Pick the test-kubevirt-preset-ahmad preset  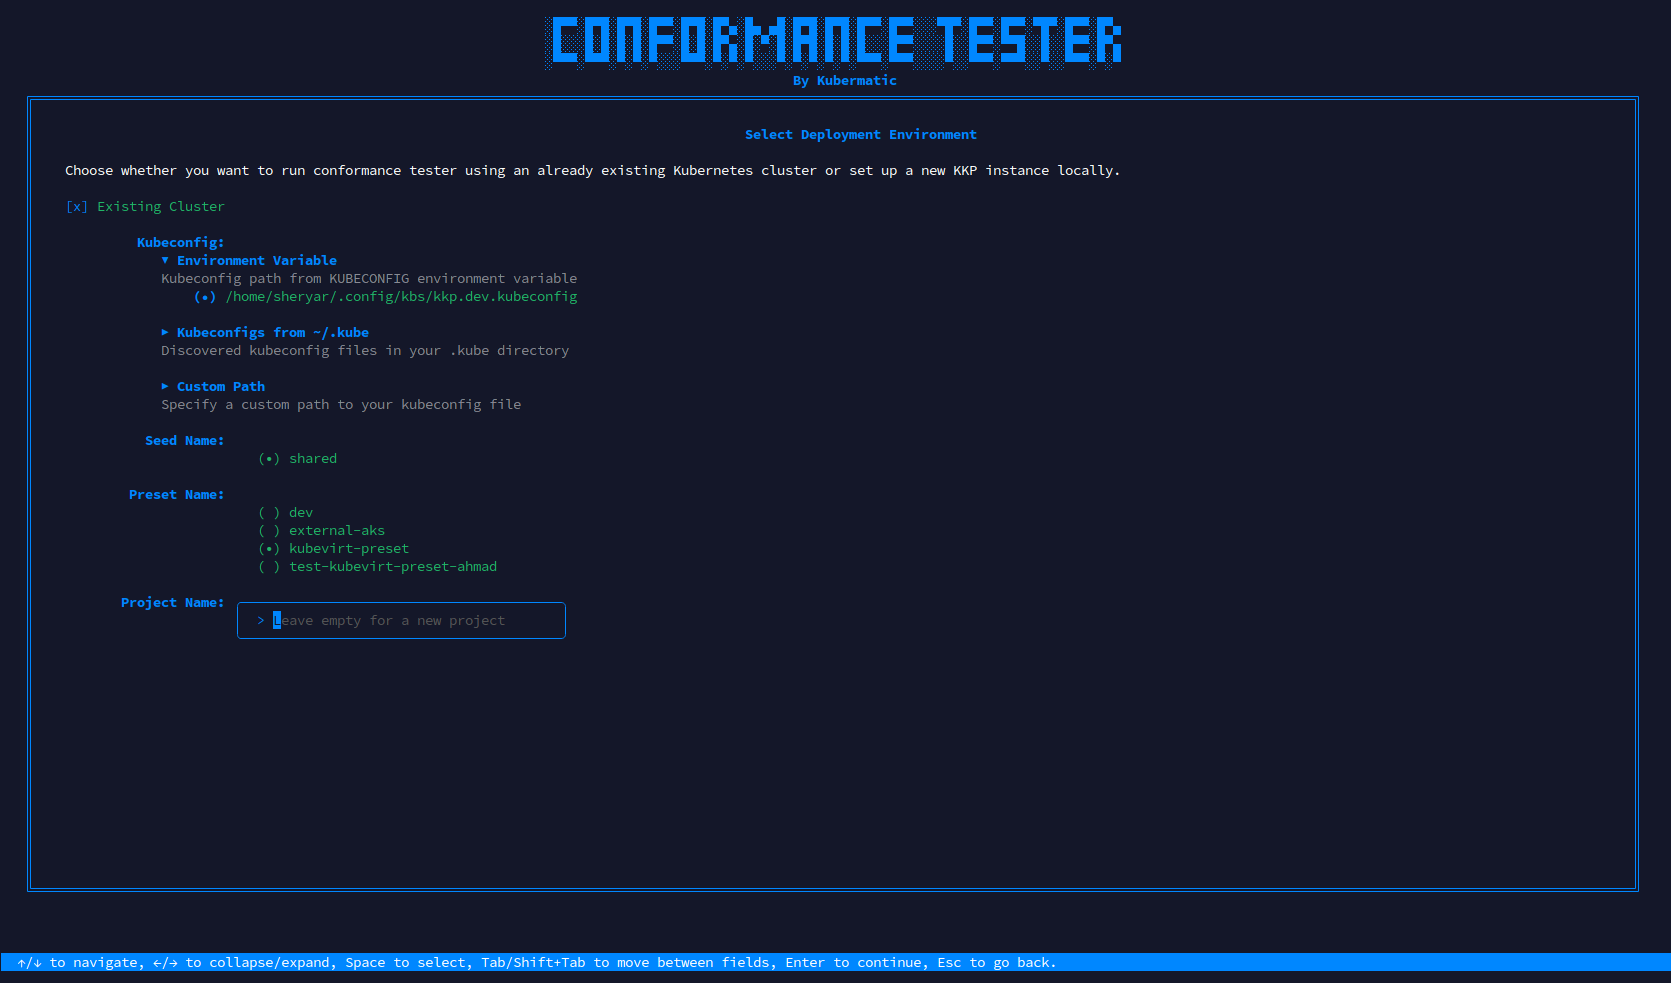(x=269, y=567)
